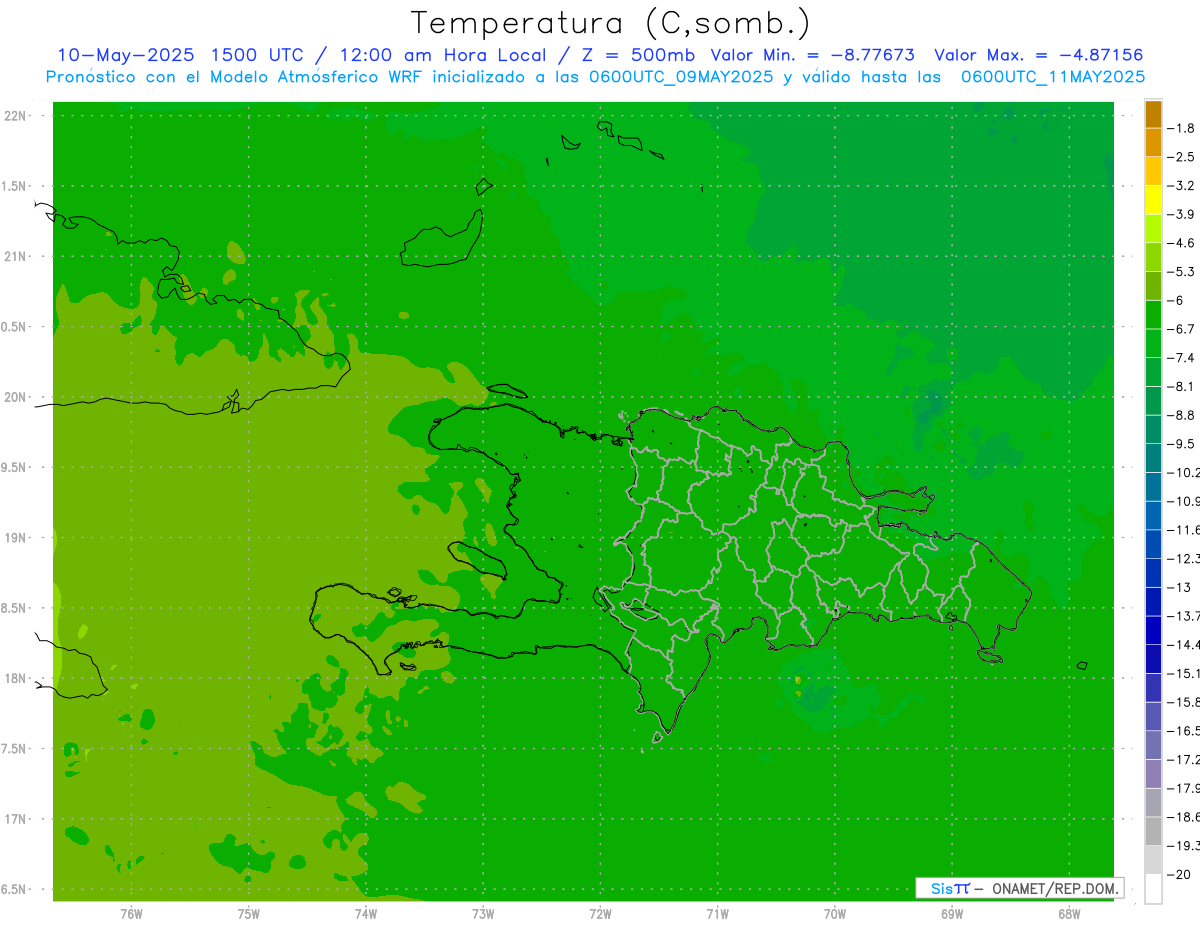Click the "-8.1" colorbar label
Image resolution: width=1200 pixels, height=927 pixels.
click(1181, 386)
